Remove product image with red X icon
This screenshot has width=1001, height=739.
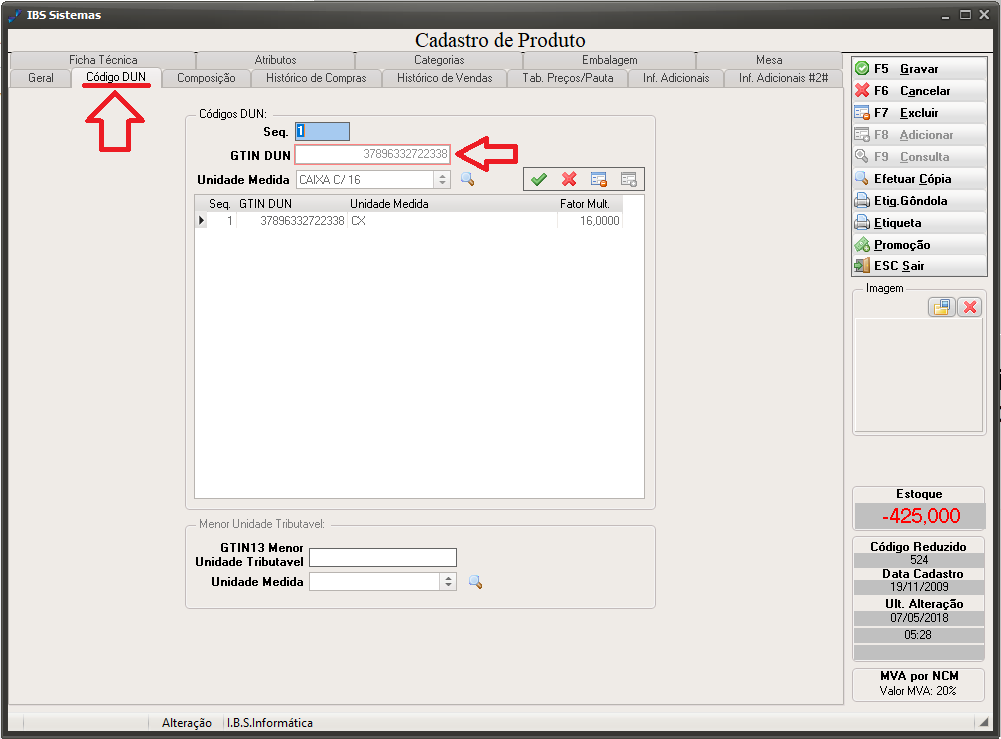pyautogui.click(x=970, y=307)
